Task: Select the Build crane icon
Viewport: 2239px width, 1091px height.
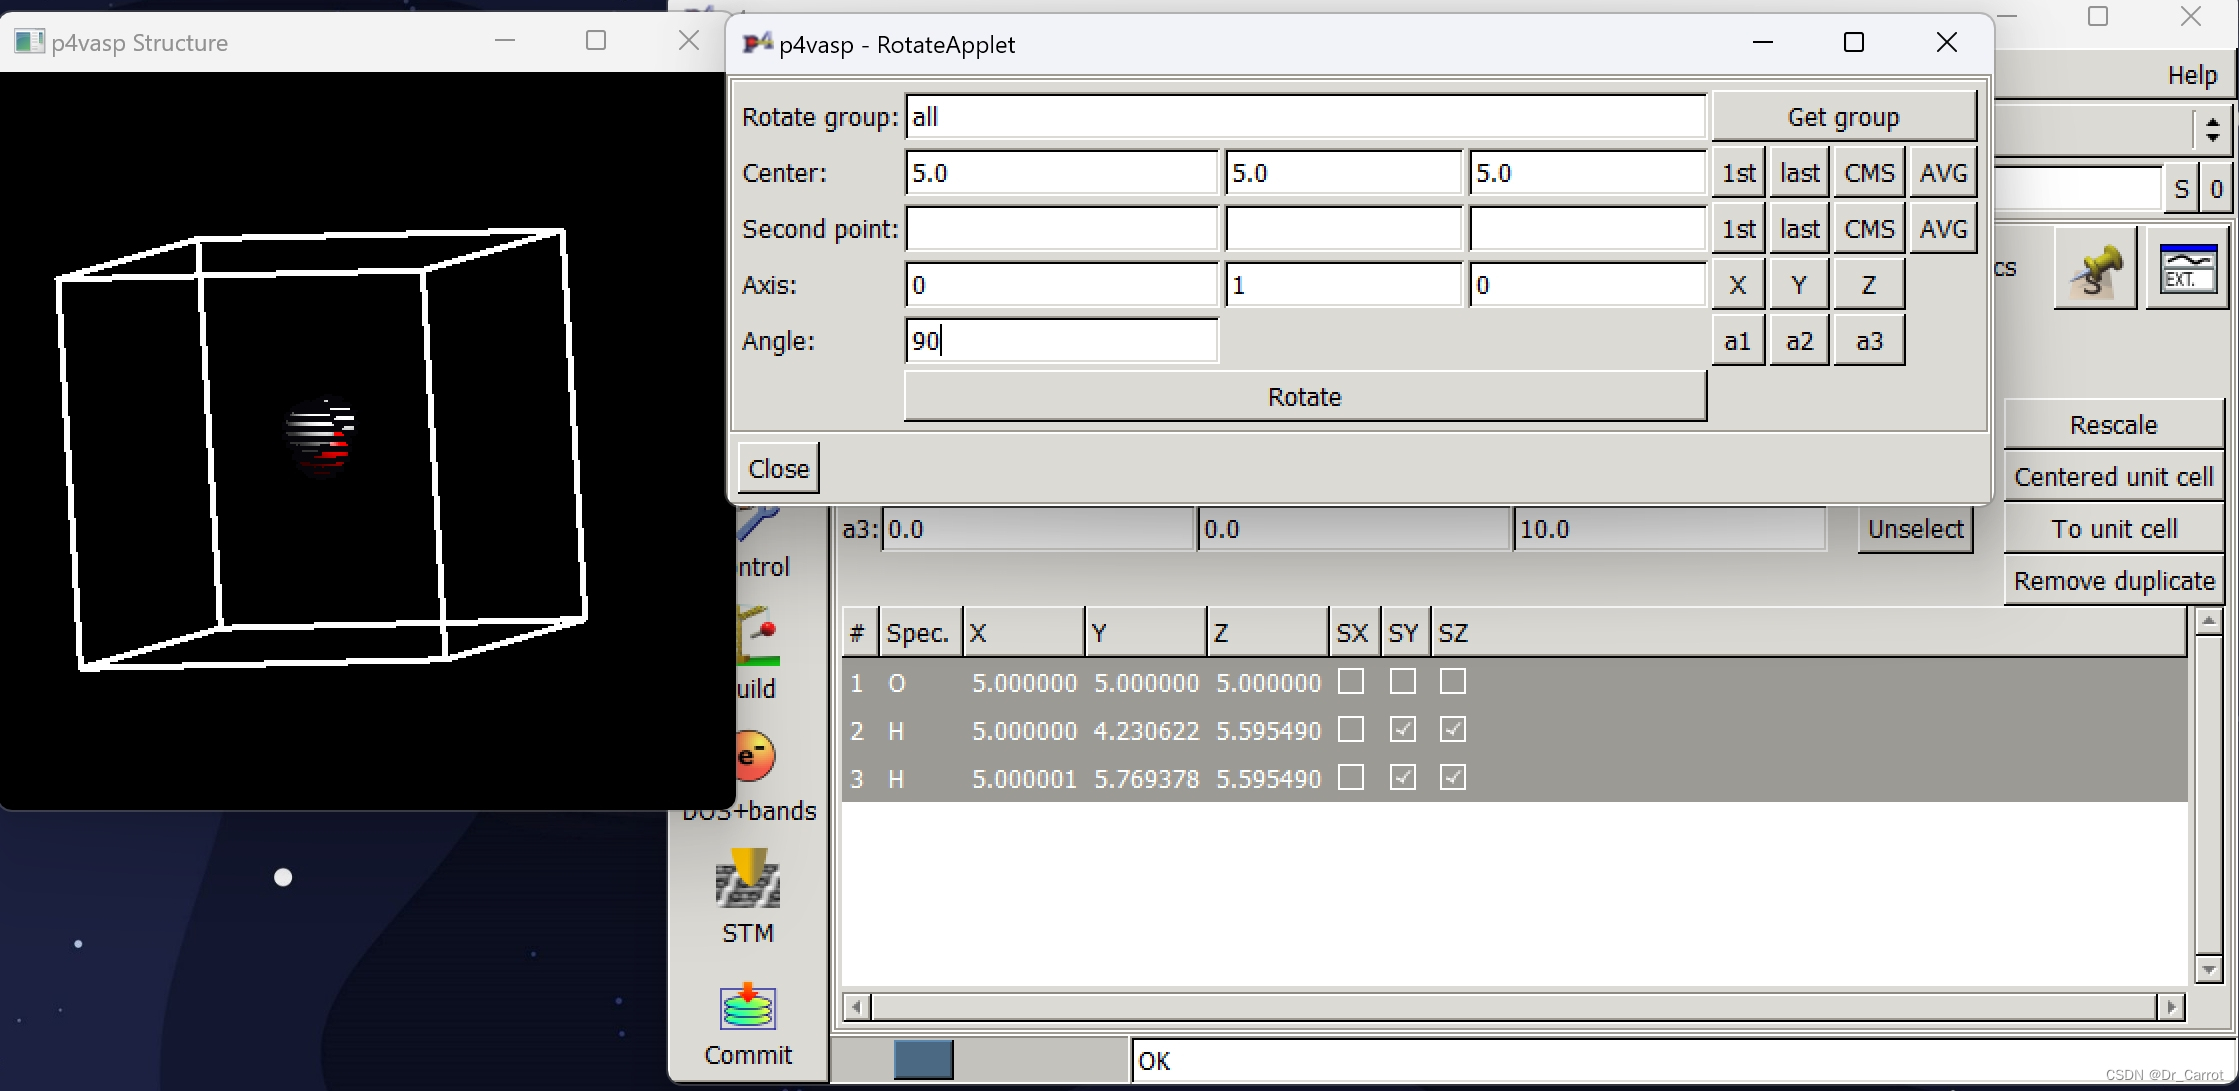Action: pyautogui.click(x=757, y=635)
